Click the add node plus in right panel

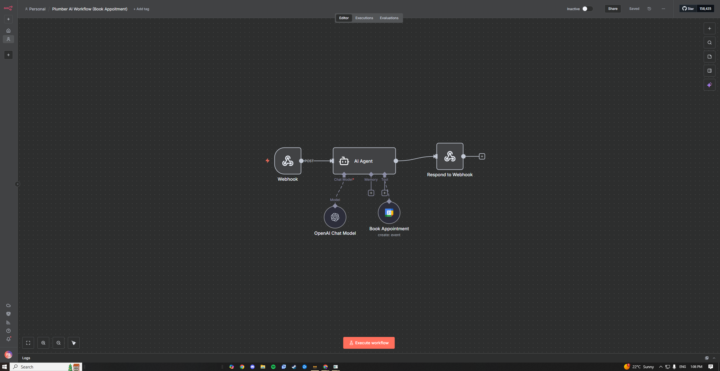click(709, 28)
